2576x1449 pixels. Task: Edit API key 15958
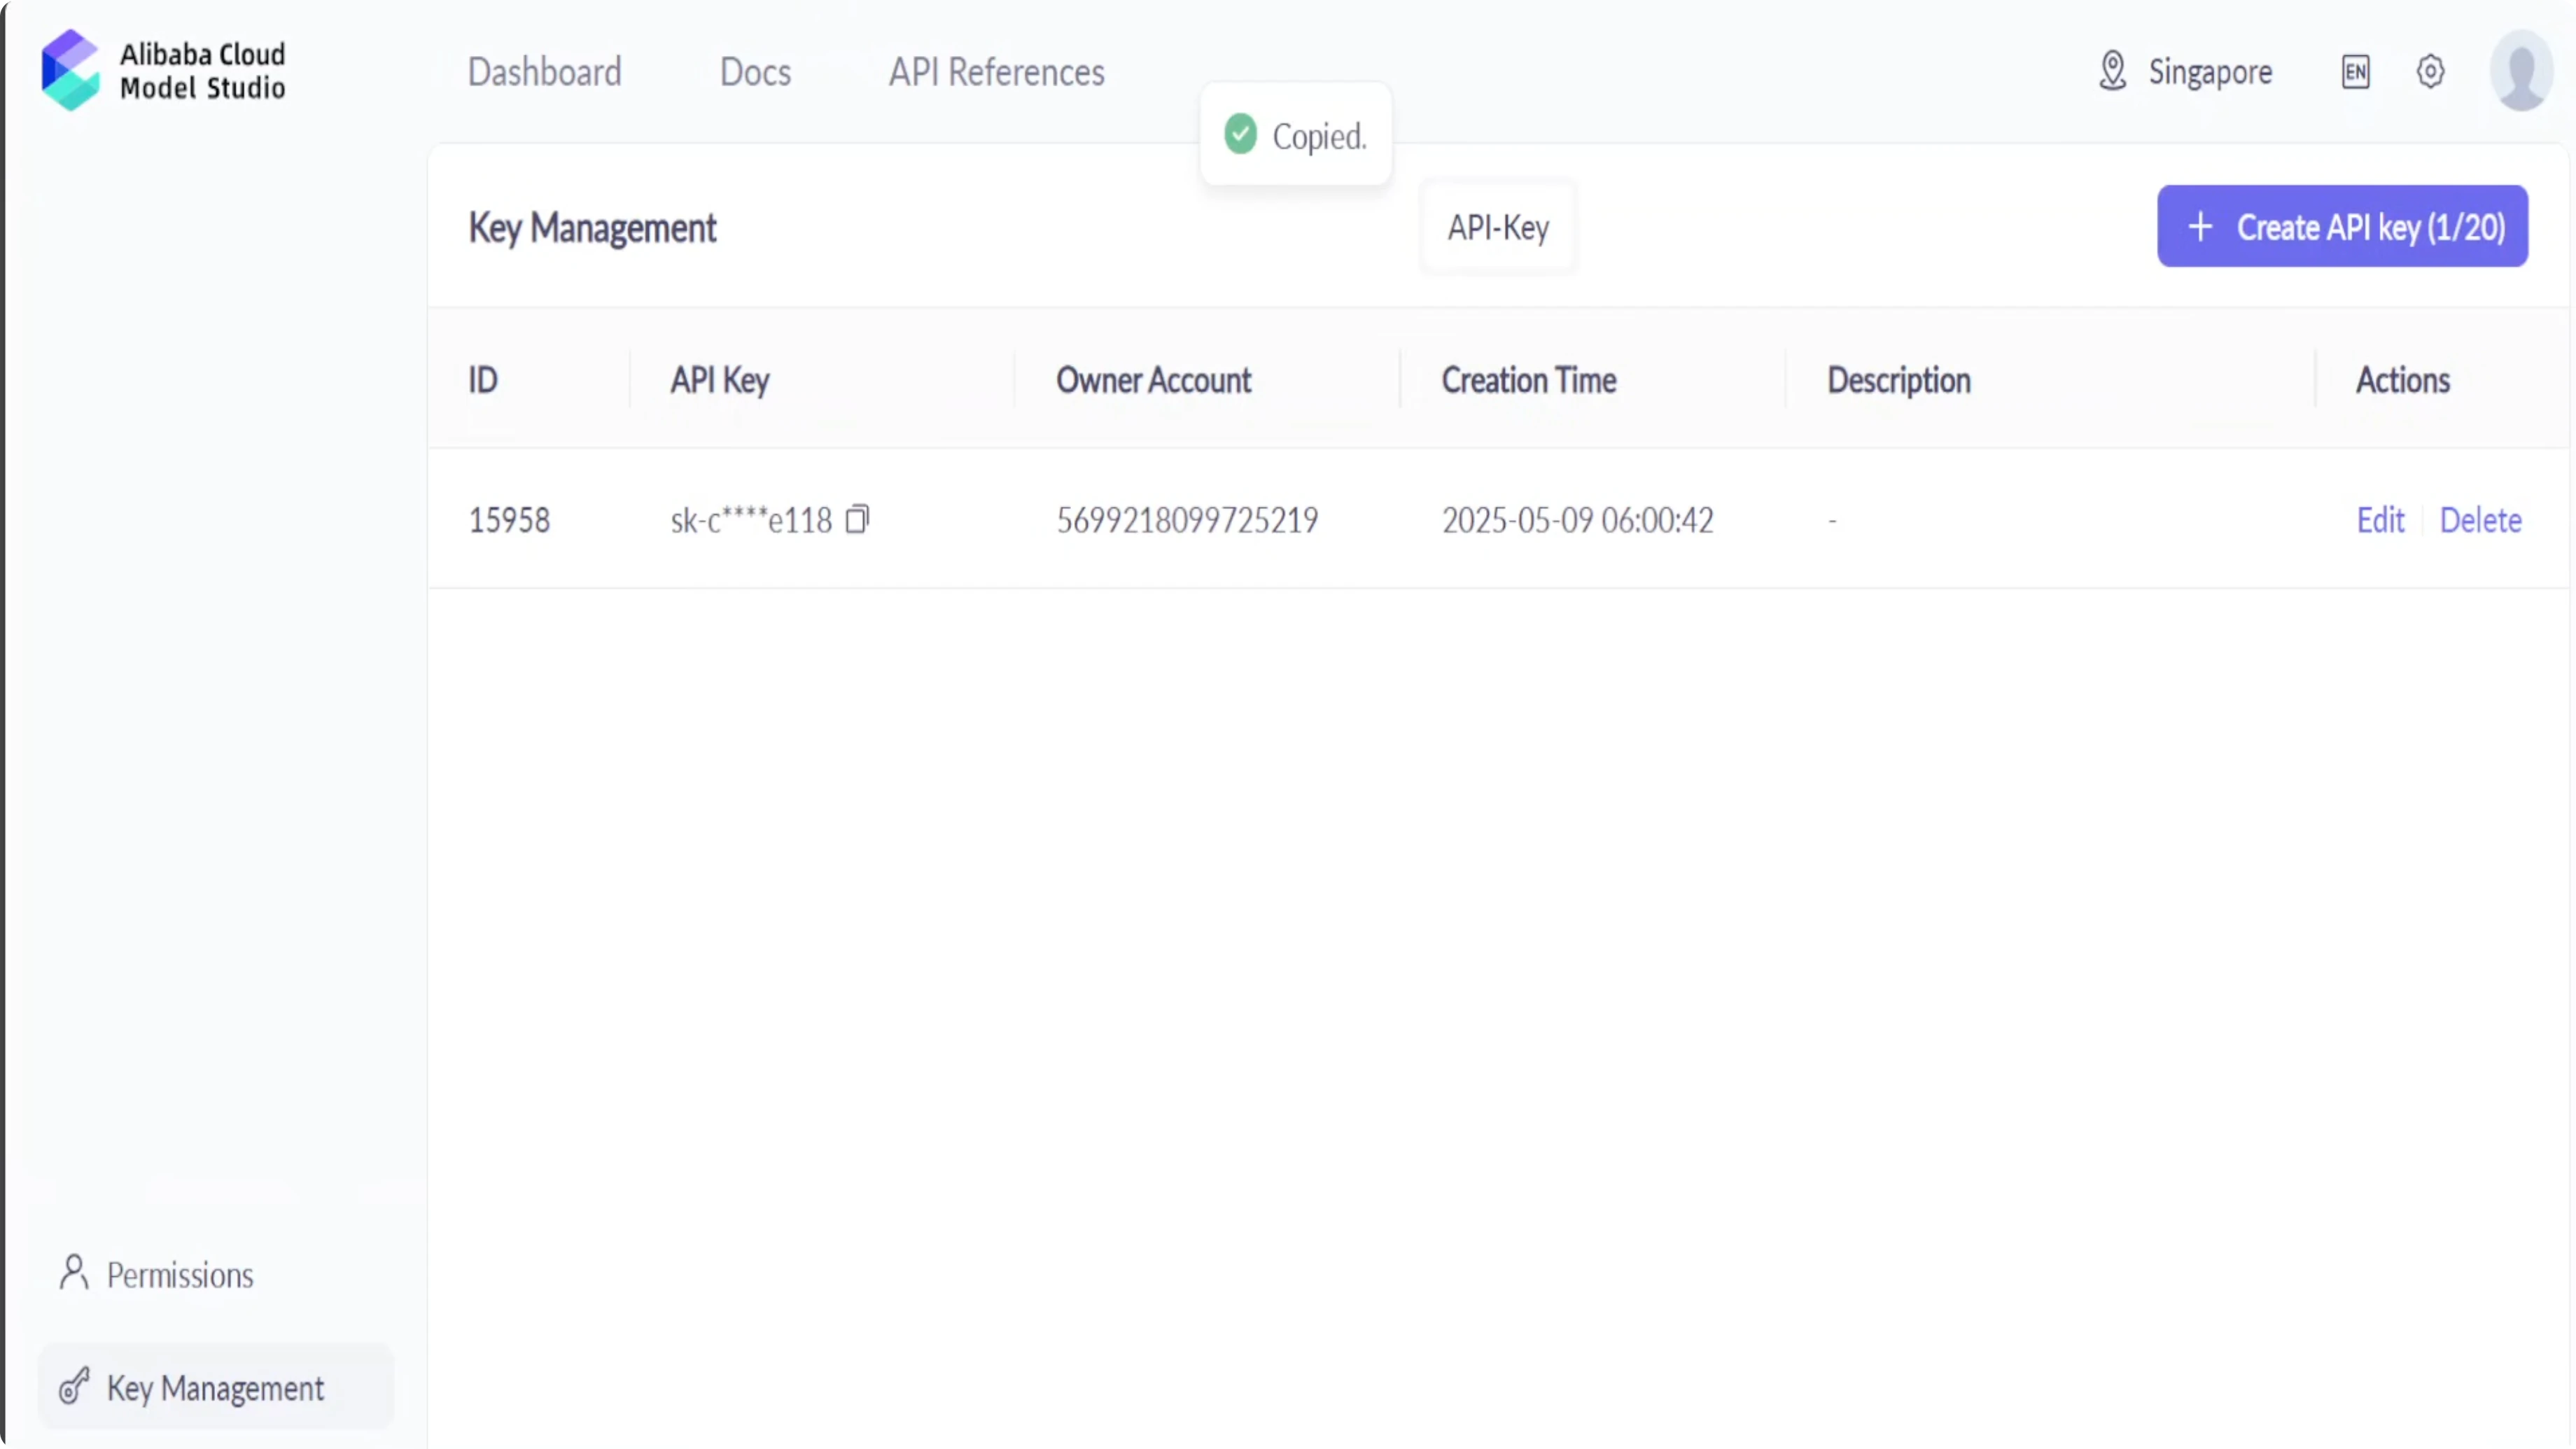(2380, 520)
